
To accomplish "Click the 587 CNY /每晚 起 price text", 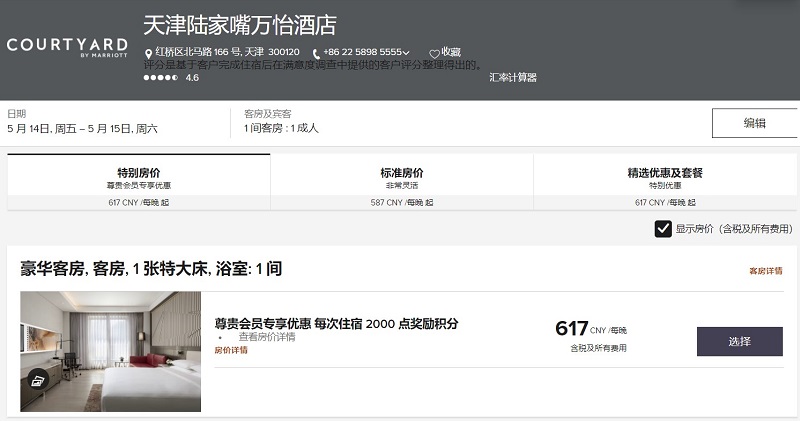I will [402, 203].
